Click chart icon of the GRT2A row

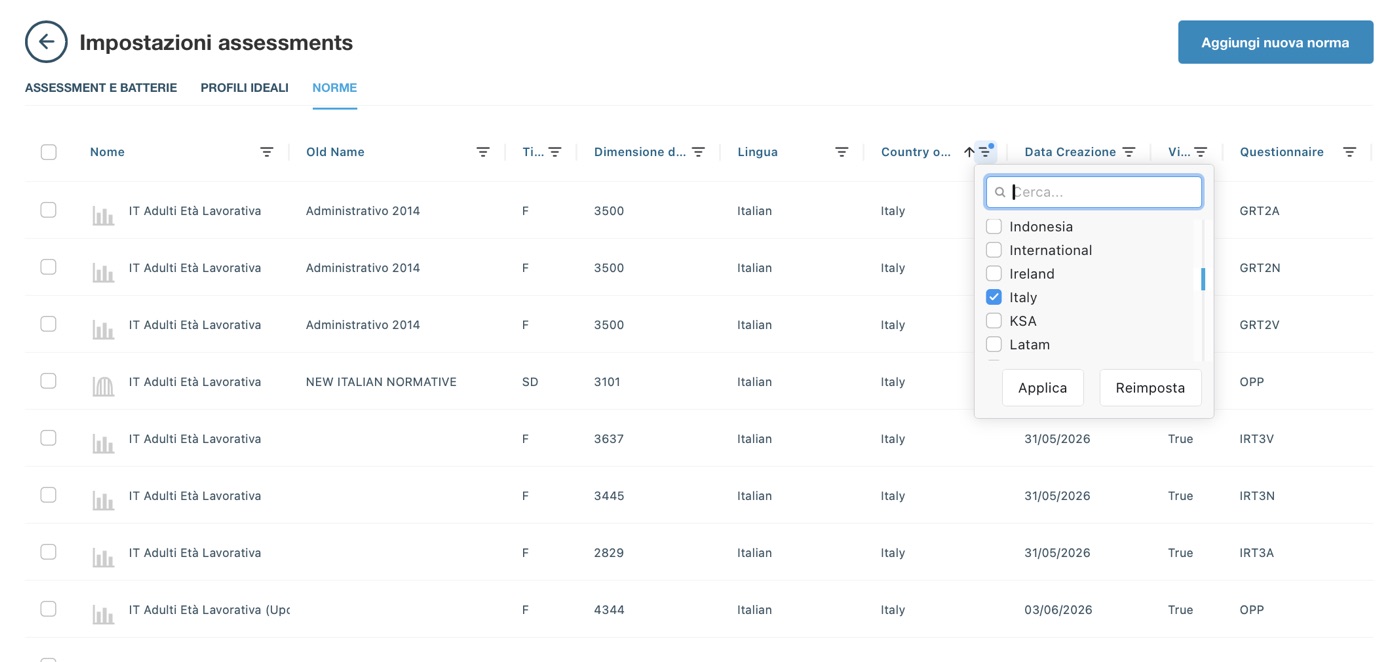point(103,215)
